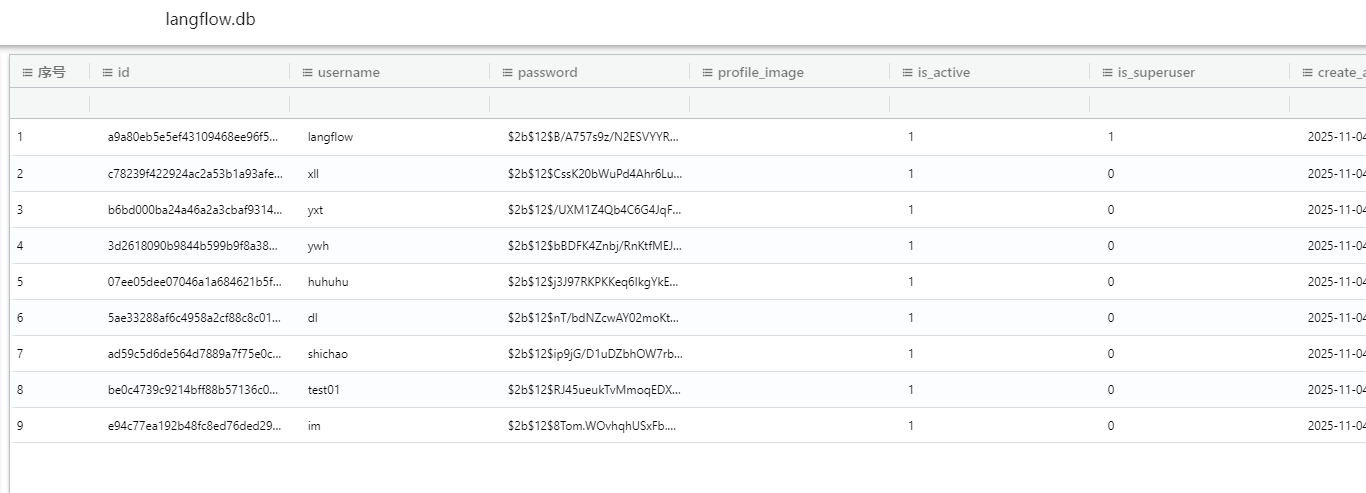This screenshot has width=1366, height=493.
Task: Select row number 9 cell
Action: pyautogui.click(x=20, y=425)
